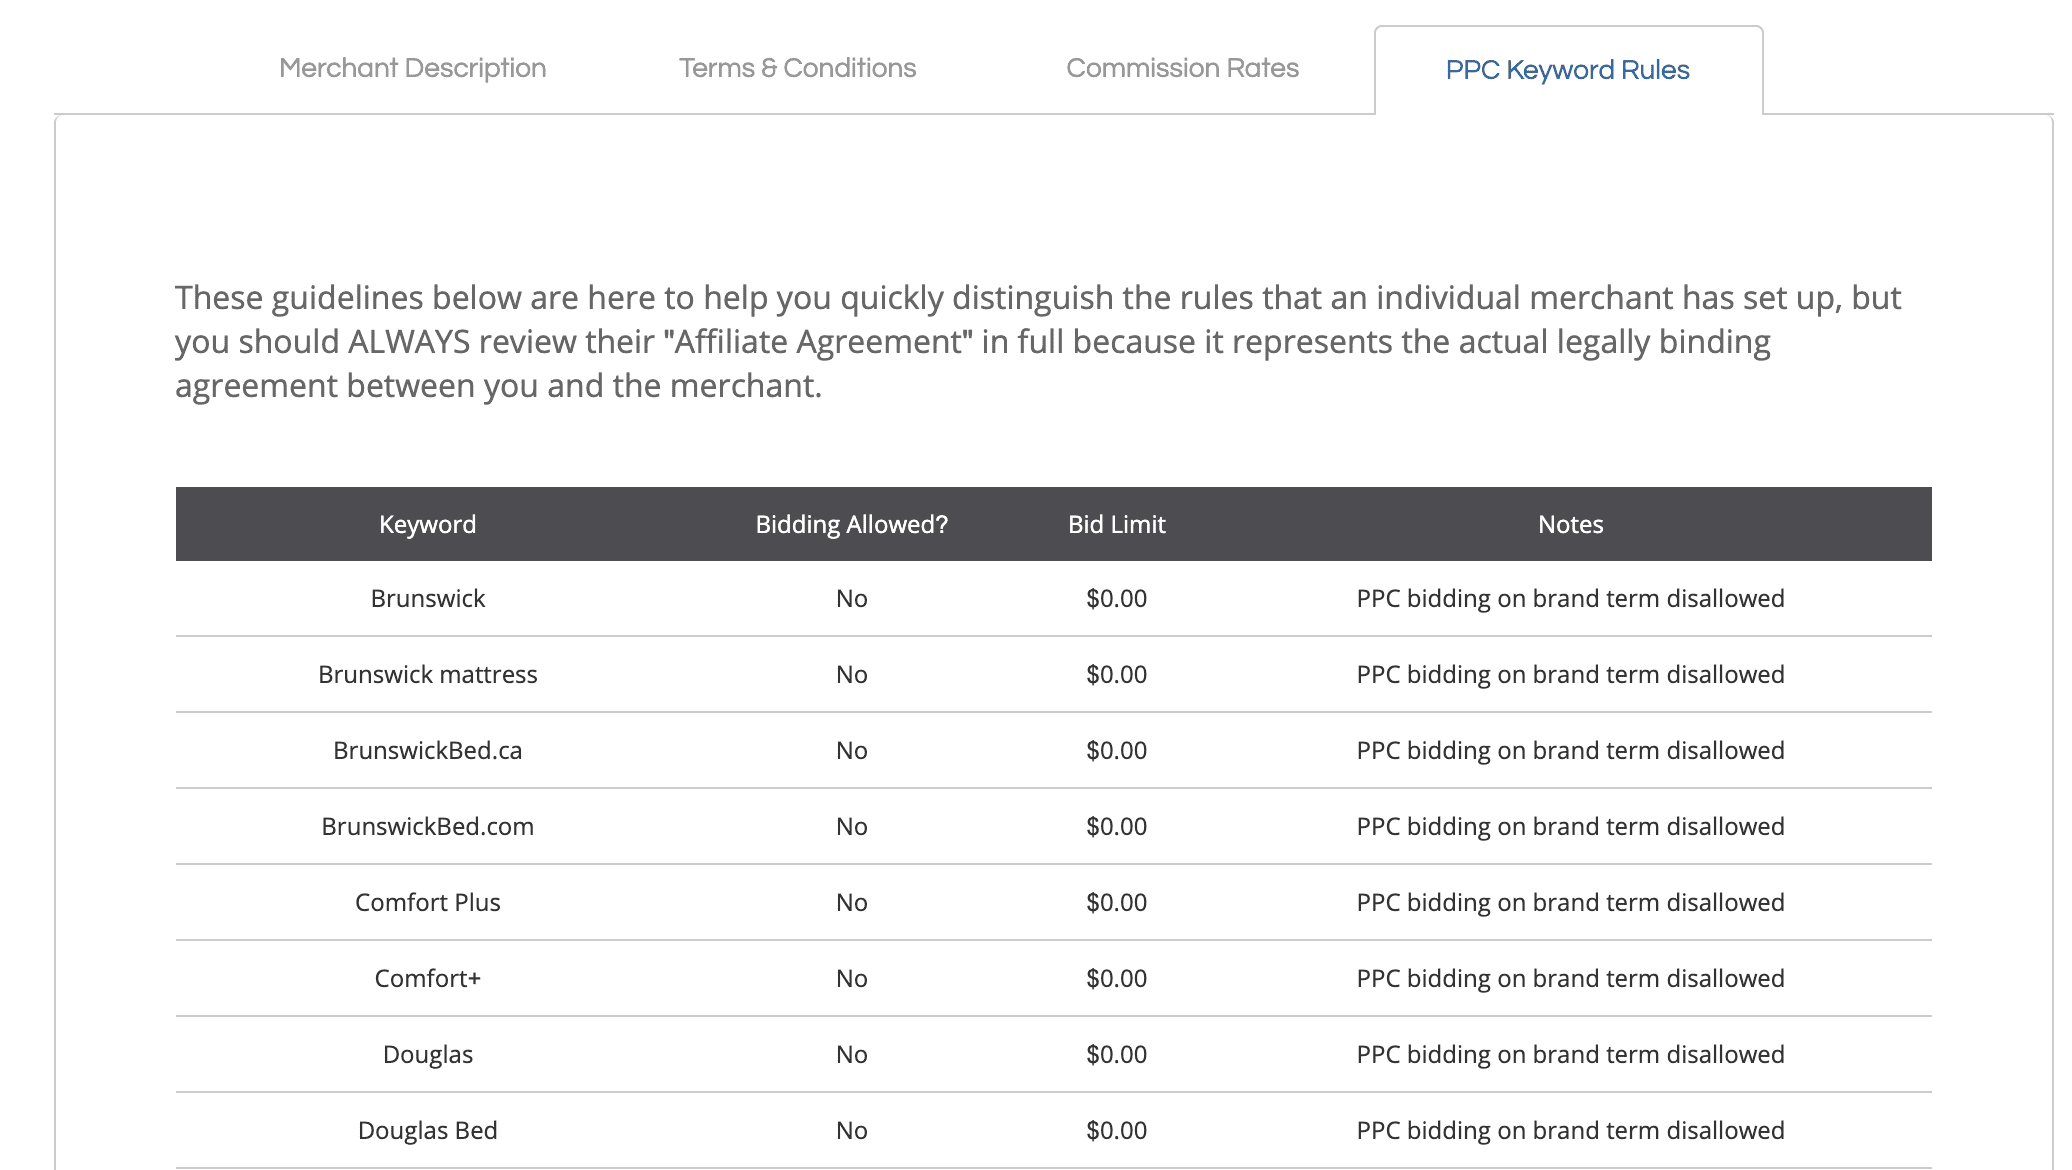The image size is (2072, 1170).
Task: Click the No value in Brunswick mattress row
Action: pos(851,674)
